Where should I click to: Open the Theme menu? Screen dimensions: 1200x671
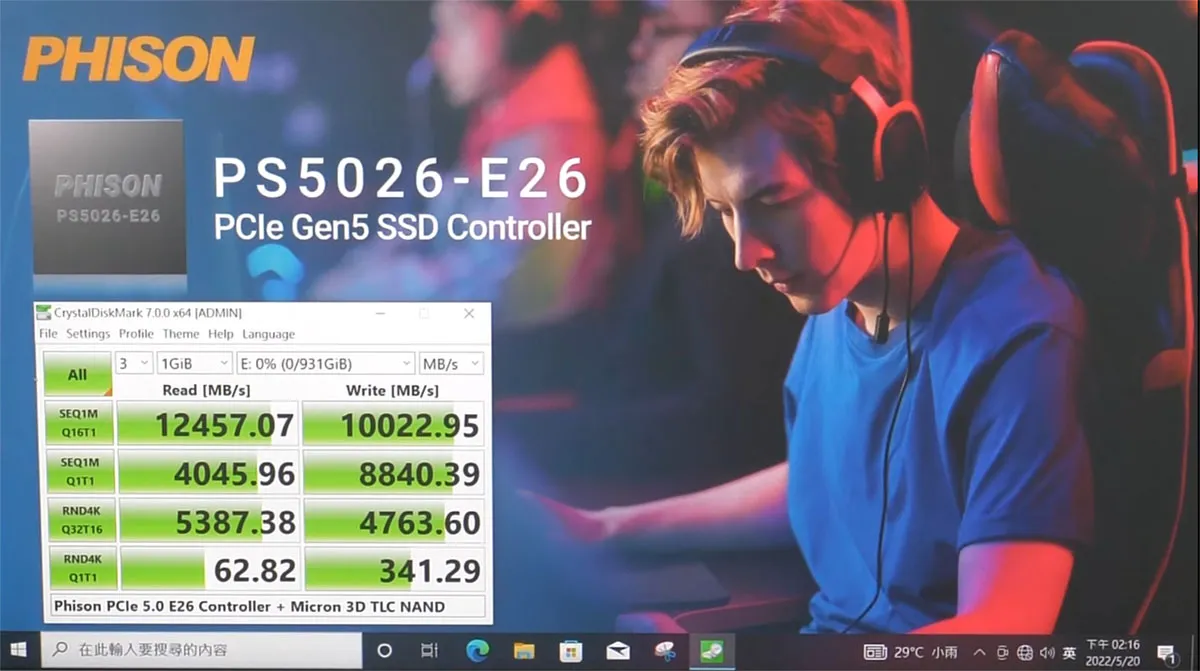181,334
